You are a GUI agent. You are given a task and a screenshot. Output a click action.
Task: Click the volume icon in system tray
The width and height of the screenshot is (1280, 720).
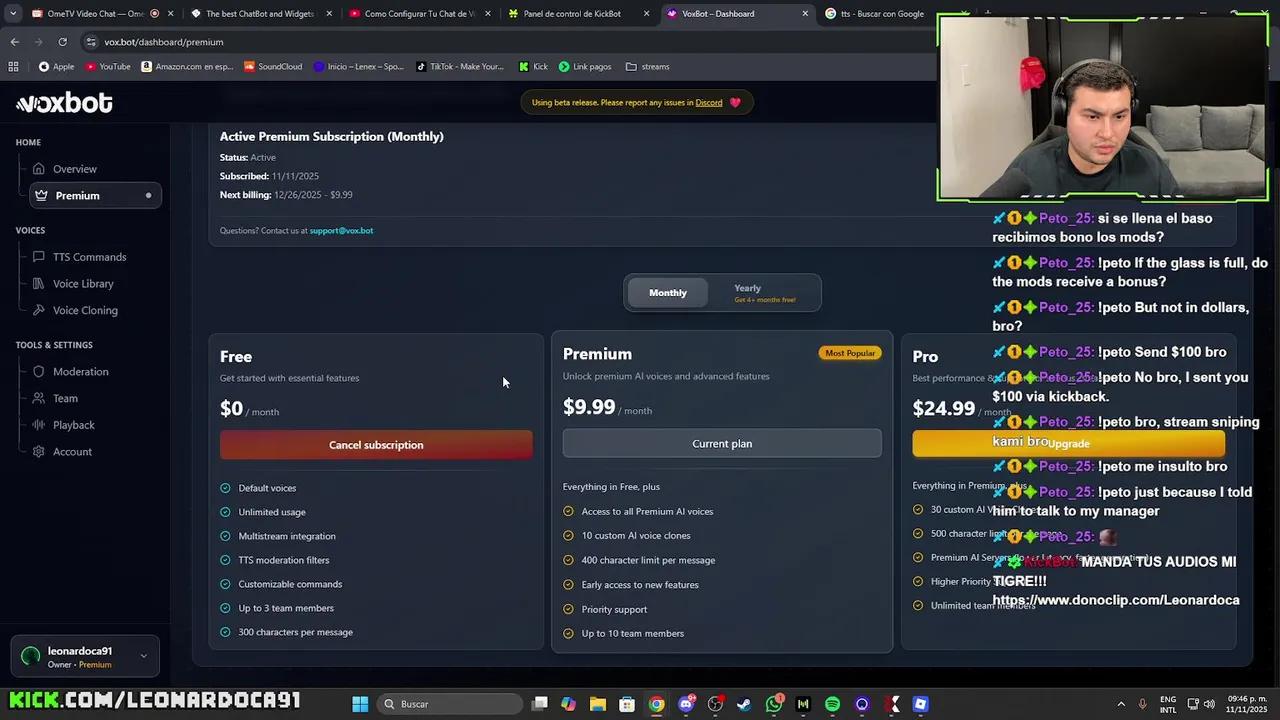(1209, 704)
